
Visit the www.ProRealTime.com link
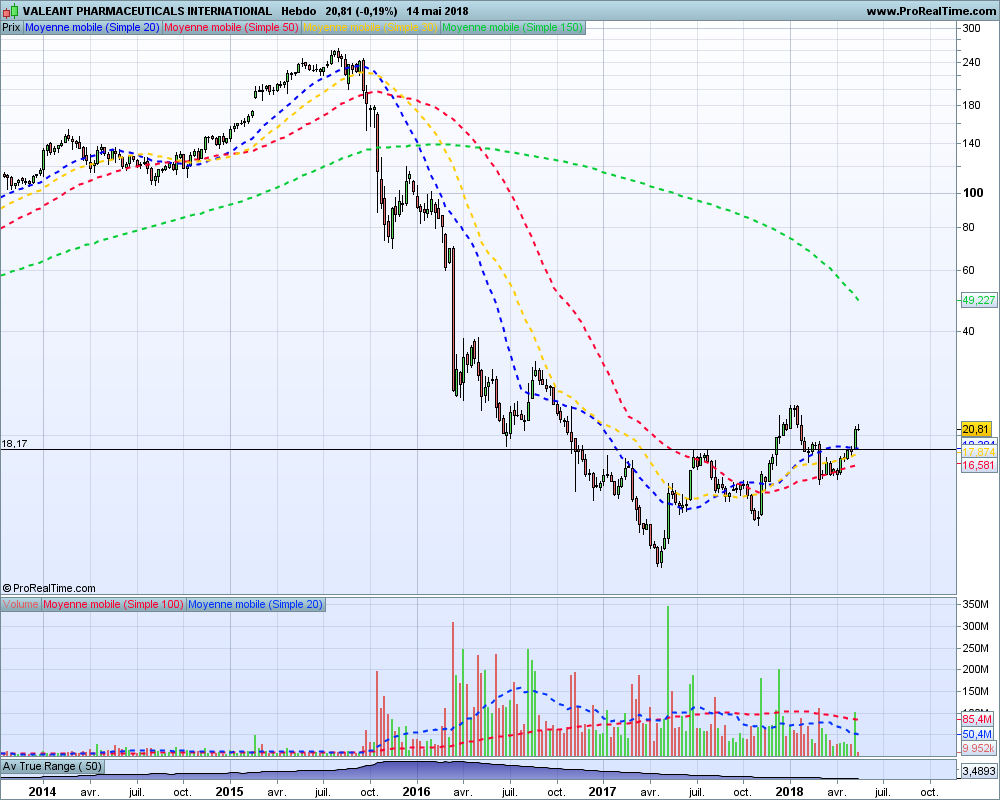pos(931,11)
